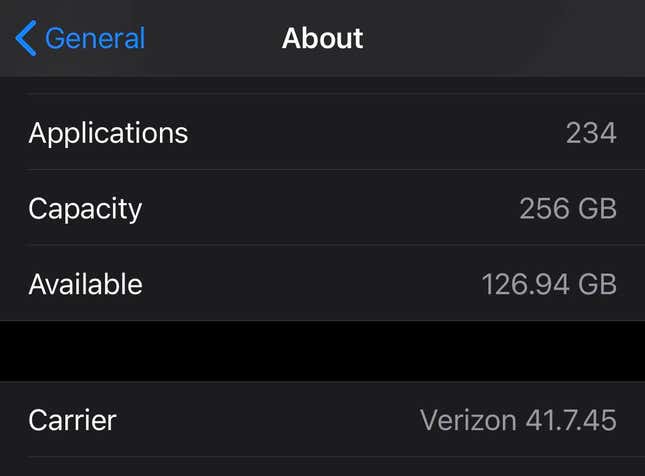Tap the GB unit in Capacity row
645x476 pixels.
[597, 208]
